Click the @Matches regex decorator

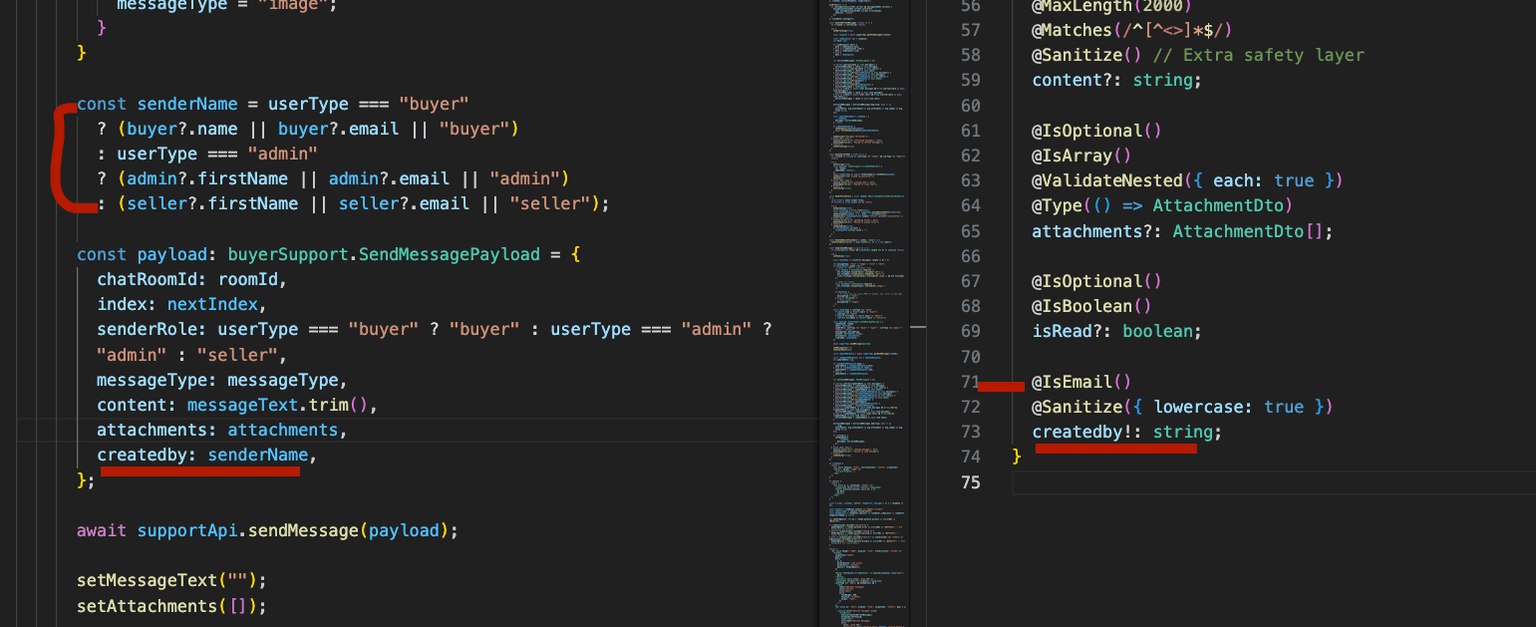(x=1133, y=30)
